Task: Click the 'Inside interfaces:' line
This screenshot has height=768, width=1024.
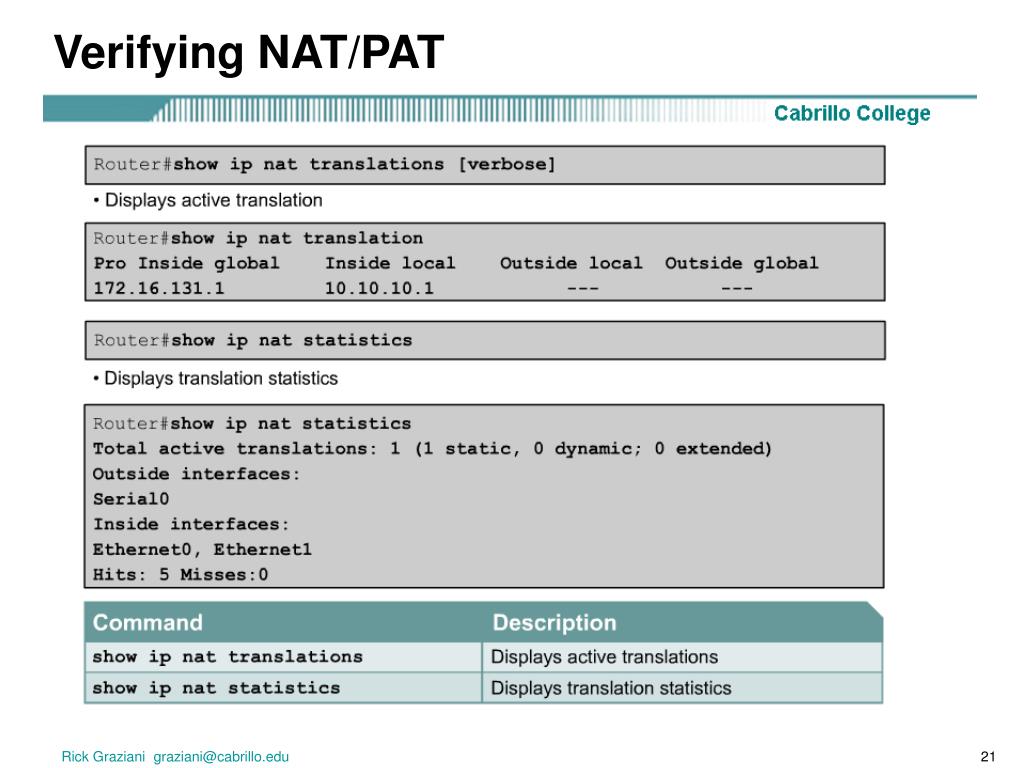Action: pos(191,524)
